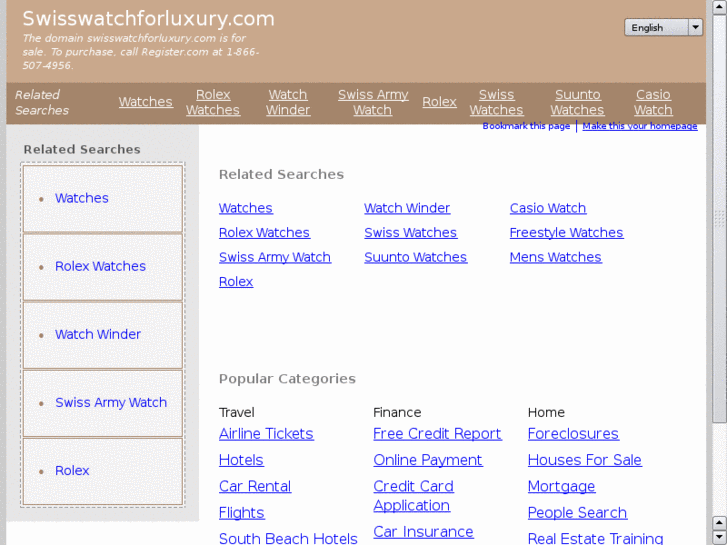
Task: Open Swiss Watches link in main content
Action: tap(411, 233)
